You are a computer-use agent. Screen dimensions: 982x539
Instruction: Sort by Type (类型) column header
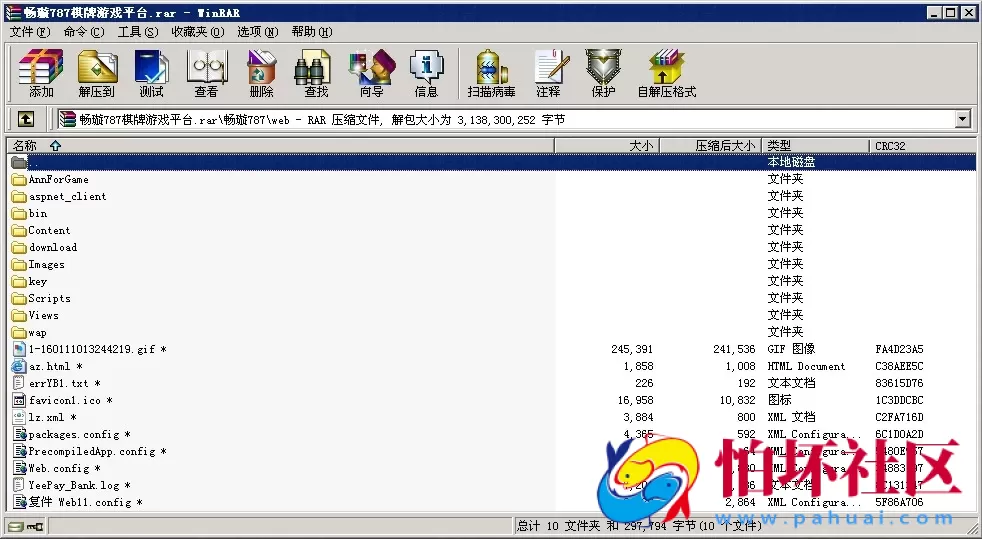tap(815, 146)
